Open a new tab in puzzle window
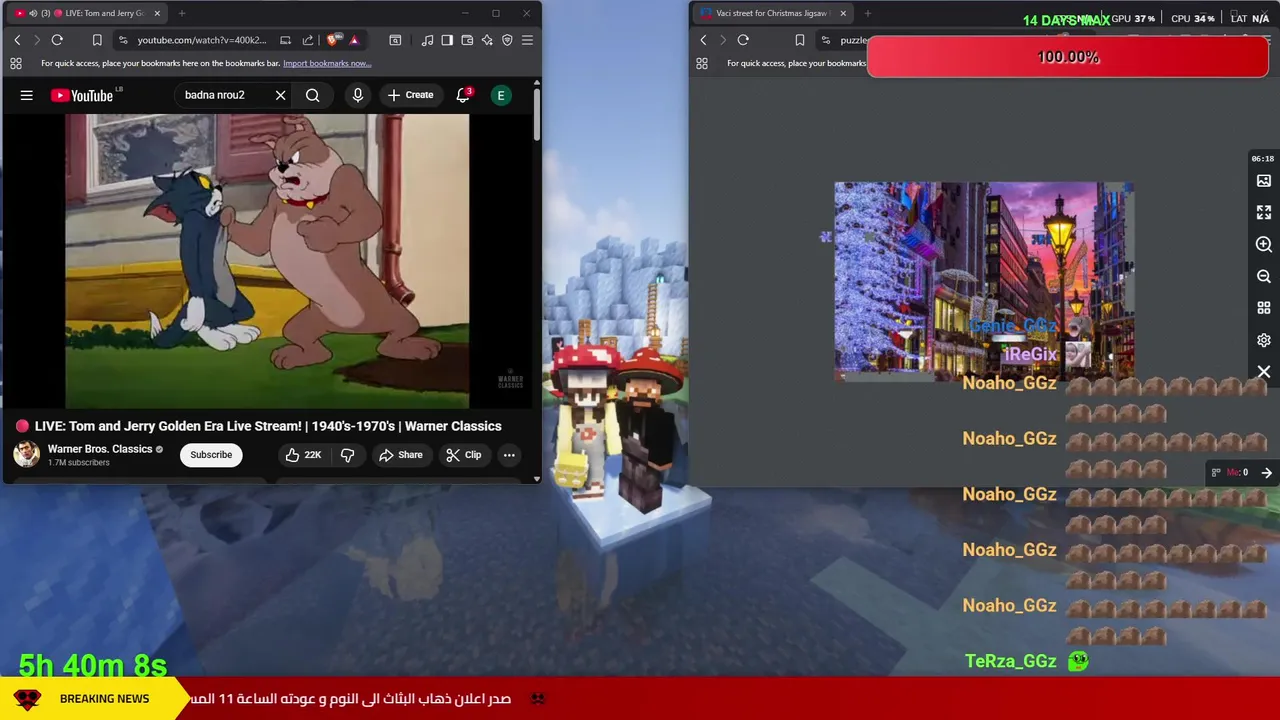The width and height of the screenshot is (1280, 720). [x=868, y=13]
